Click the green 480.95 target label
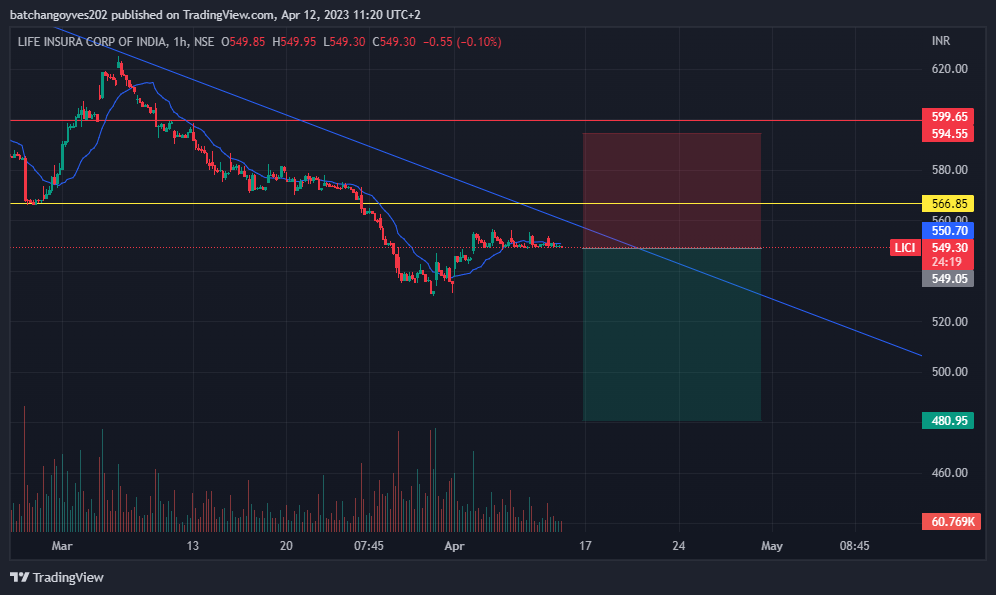This screenshot has height=595, width=996. (x=948, y=420)
